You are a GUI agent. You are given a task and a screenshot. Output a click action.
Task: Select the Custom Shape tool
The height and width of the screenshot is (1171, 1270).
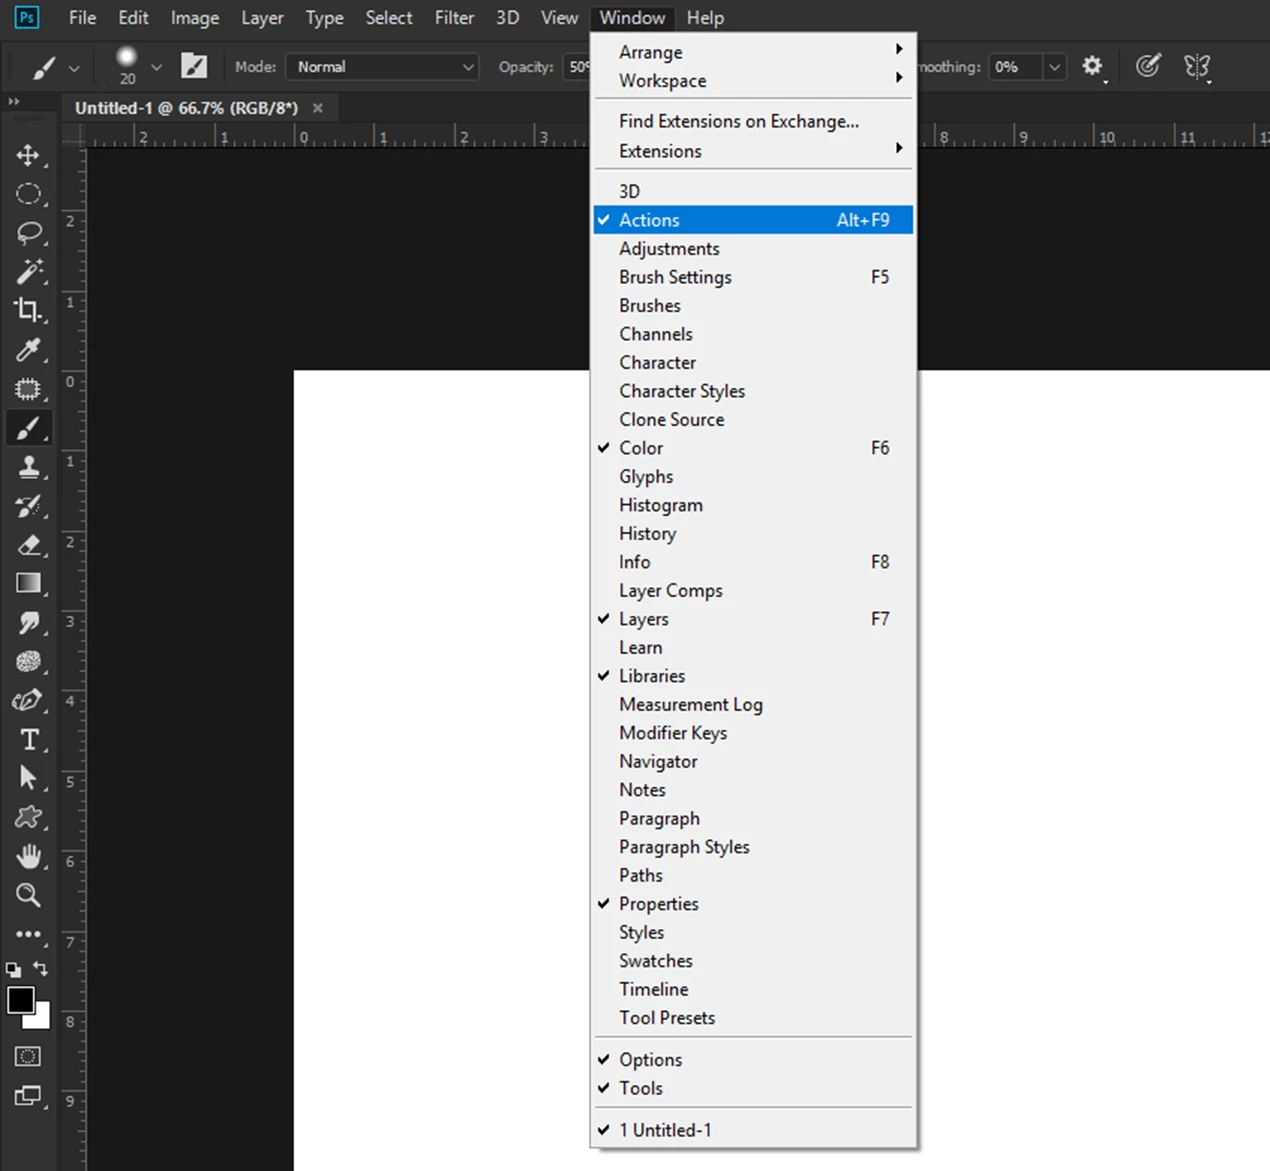pyautogui.click(x=28, y=817)
